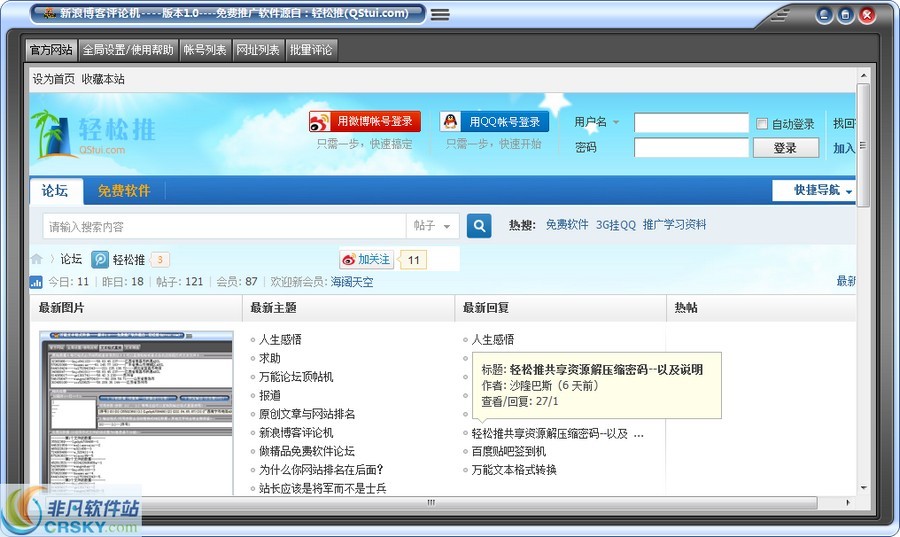Click the 用QQ帐号登录 button
This screenshot has height=537, width=900.
pos(494,122)
